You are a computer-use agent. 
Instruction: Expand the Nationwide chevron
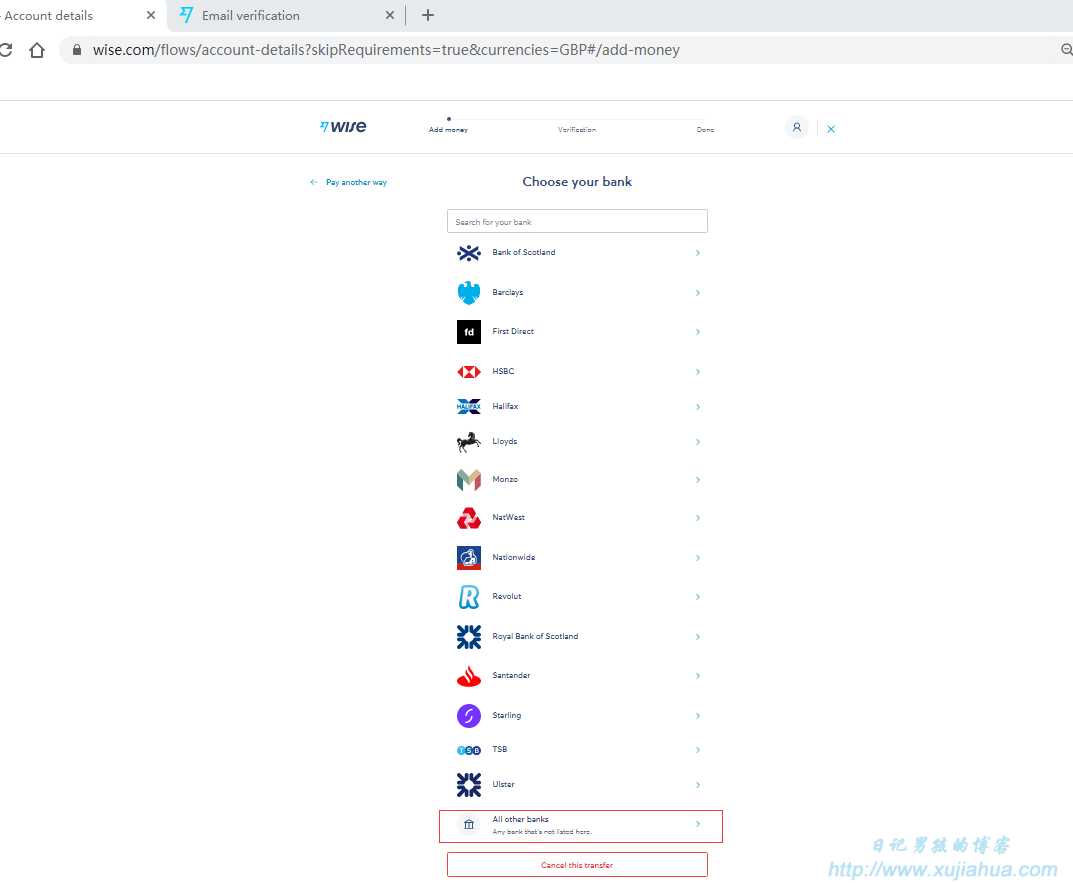coord(698,558)
